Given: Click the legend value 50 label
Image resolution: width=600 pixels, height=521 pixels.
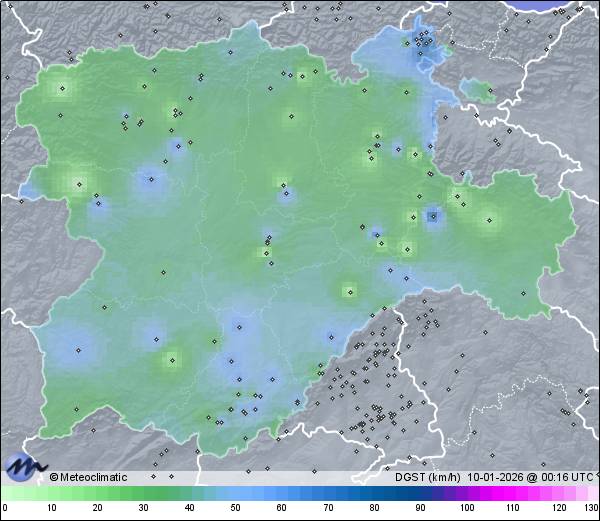Looking at the screenshot, I should coord(235,509).
